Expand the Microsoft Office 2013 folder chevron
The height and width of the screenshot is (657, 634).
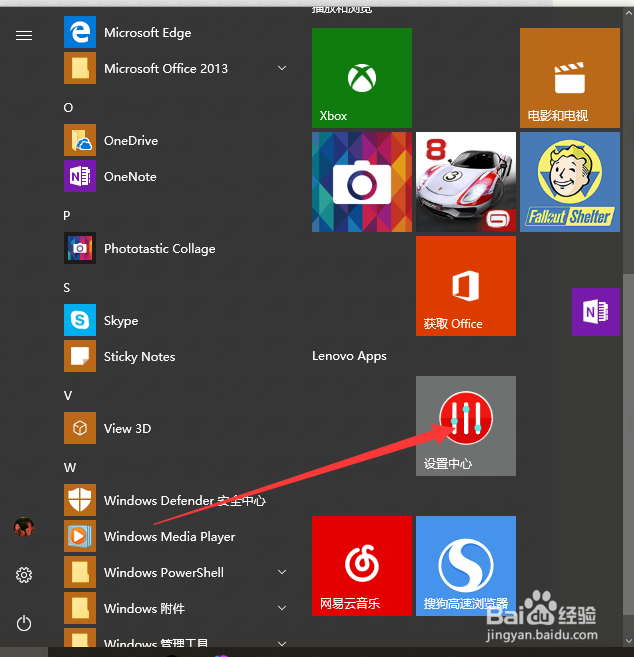point(282,68)
